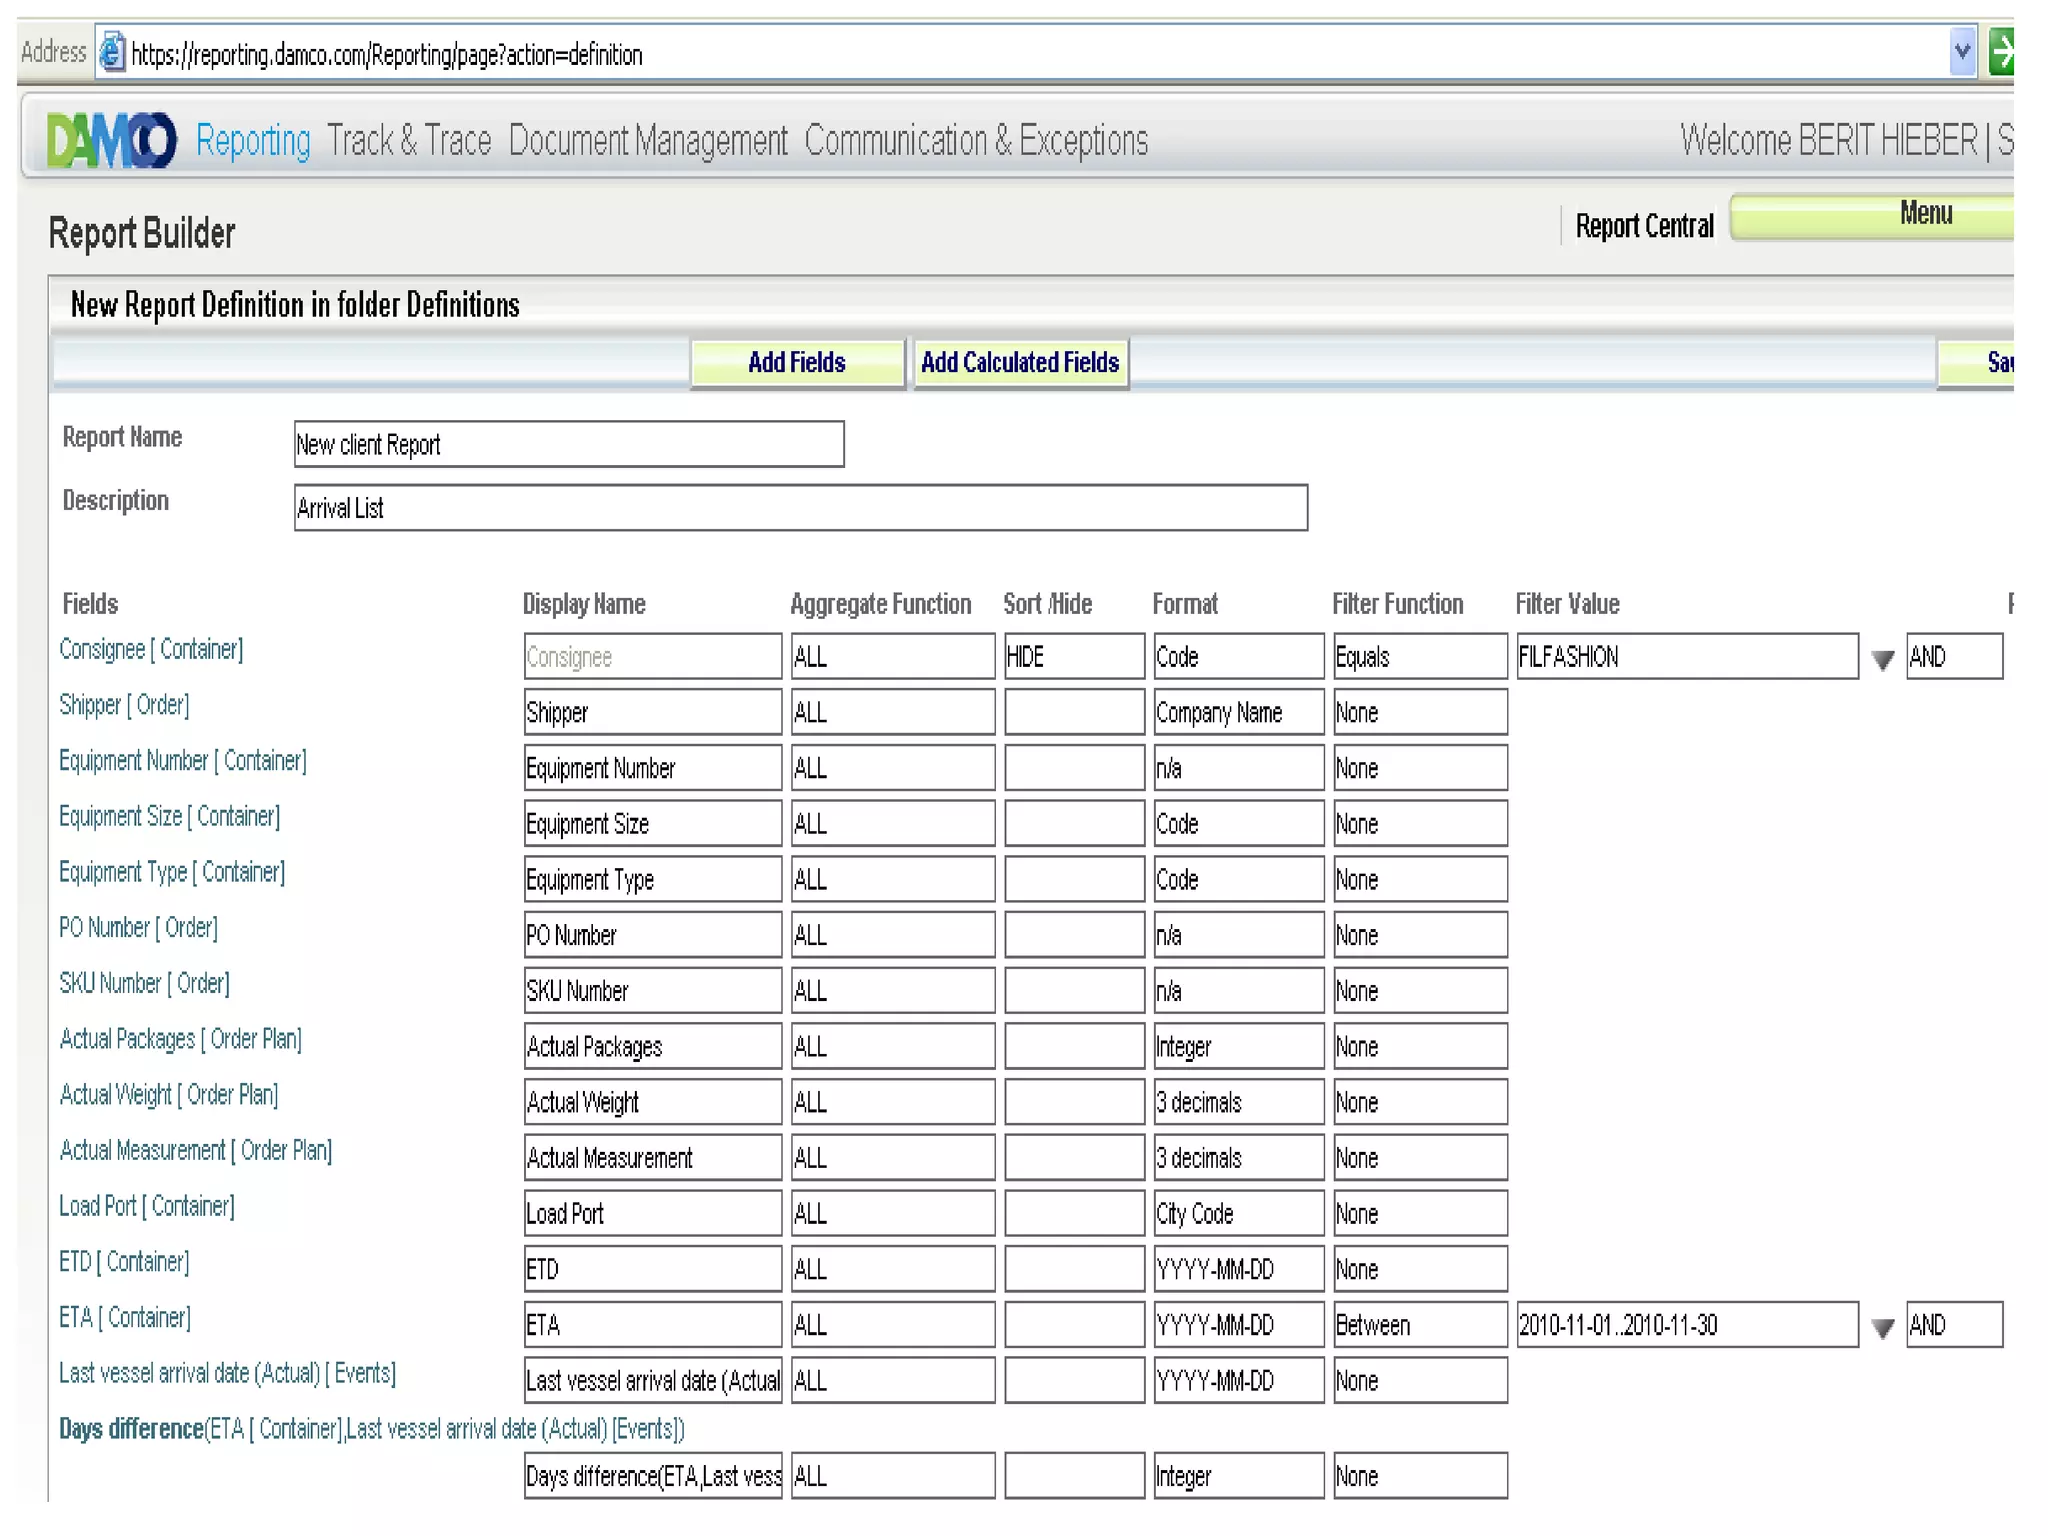Open the Consignee [Container] field link

[x=151, y=649]
